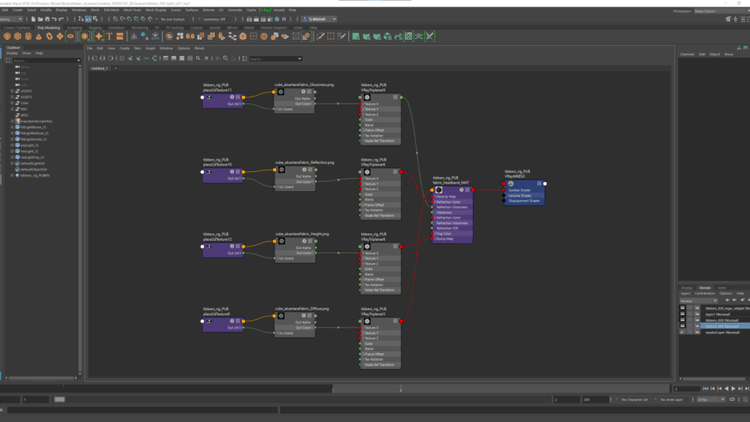Click the play forwards button

(x=733, y=389)
